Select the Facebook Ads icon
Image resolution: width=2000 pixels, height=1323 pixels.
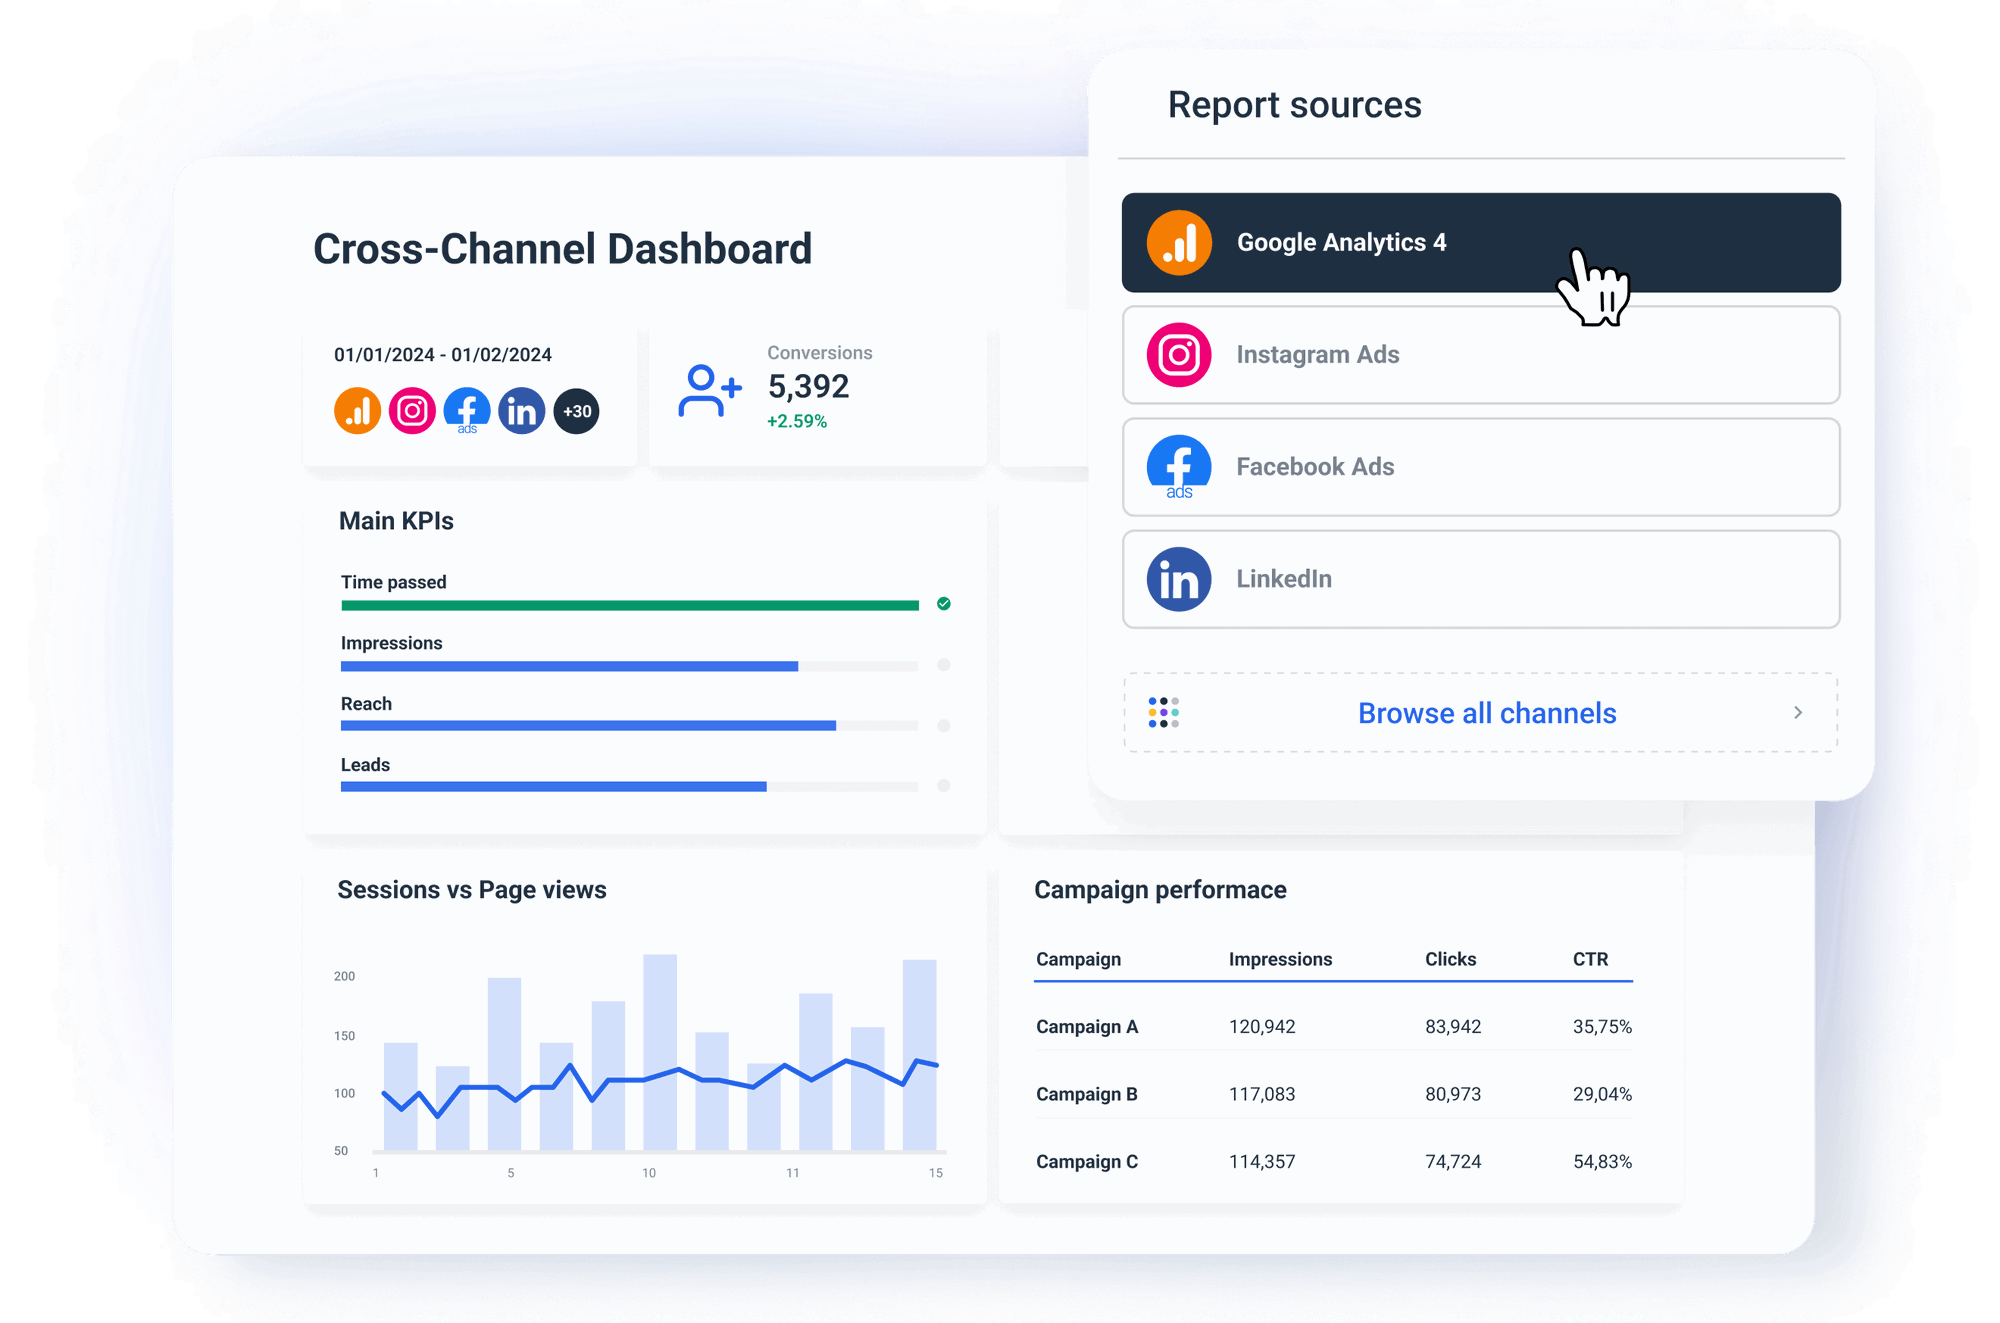tap(1178, 467)
